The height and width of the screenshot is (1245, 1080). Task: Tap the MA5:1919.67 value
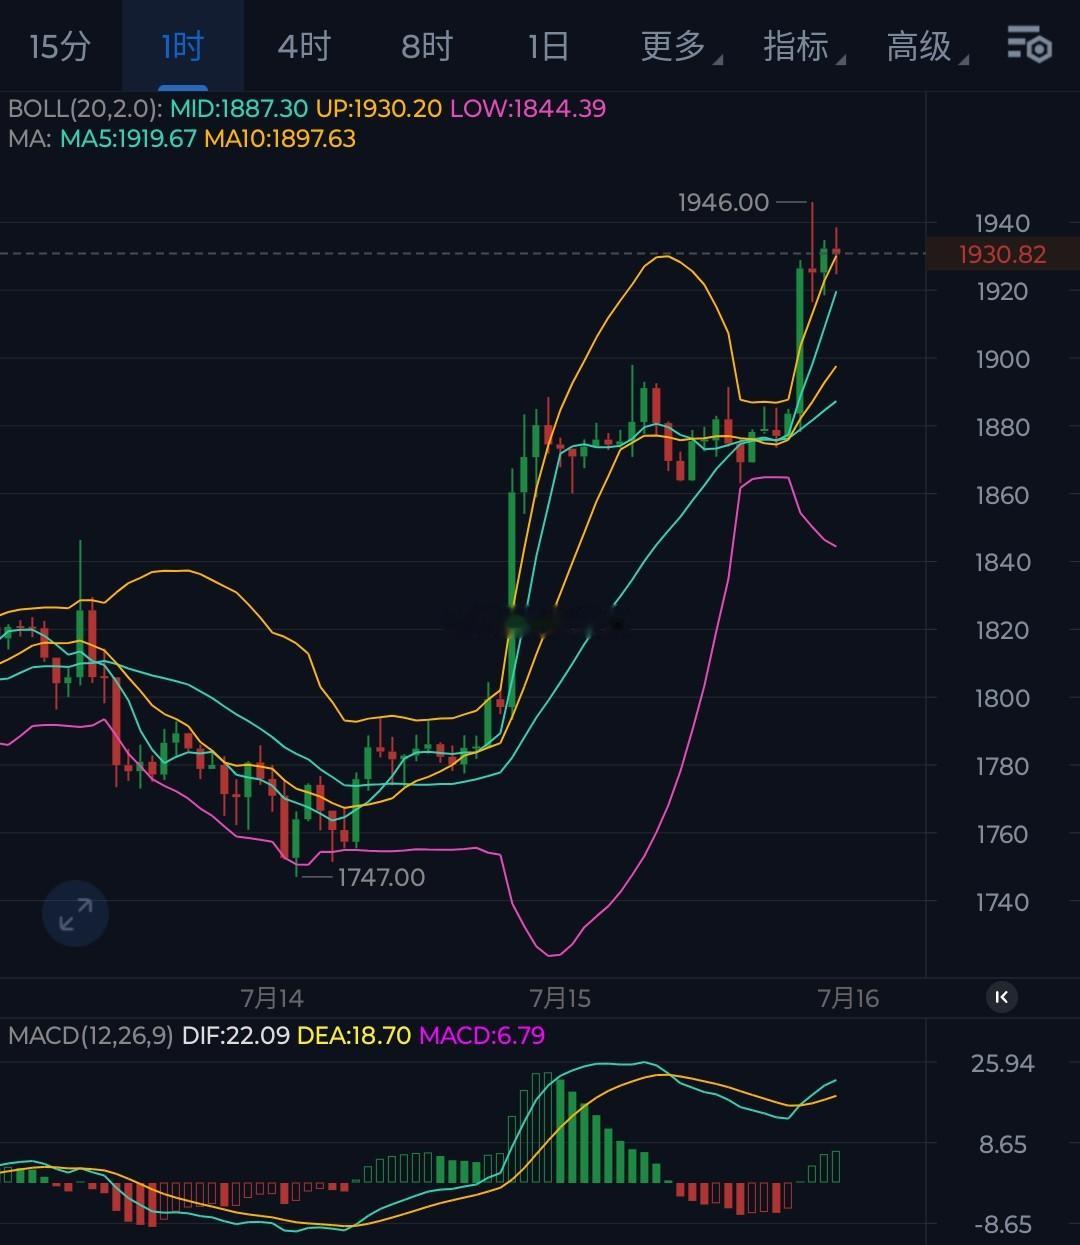[x=128, y=138]
